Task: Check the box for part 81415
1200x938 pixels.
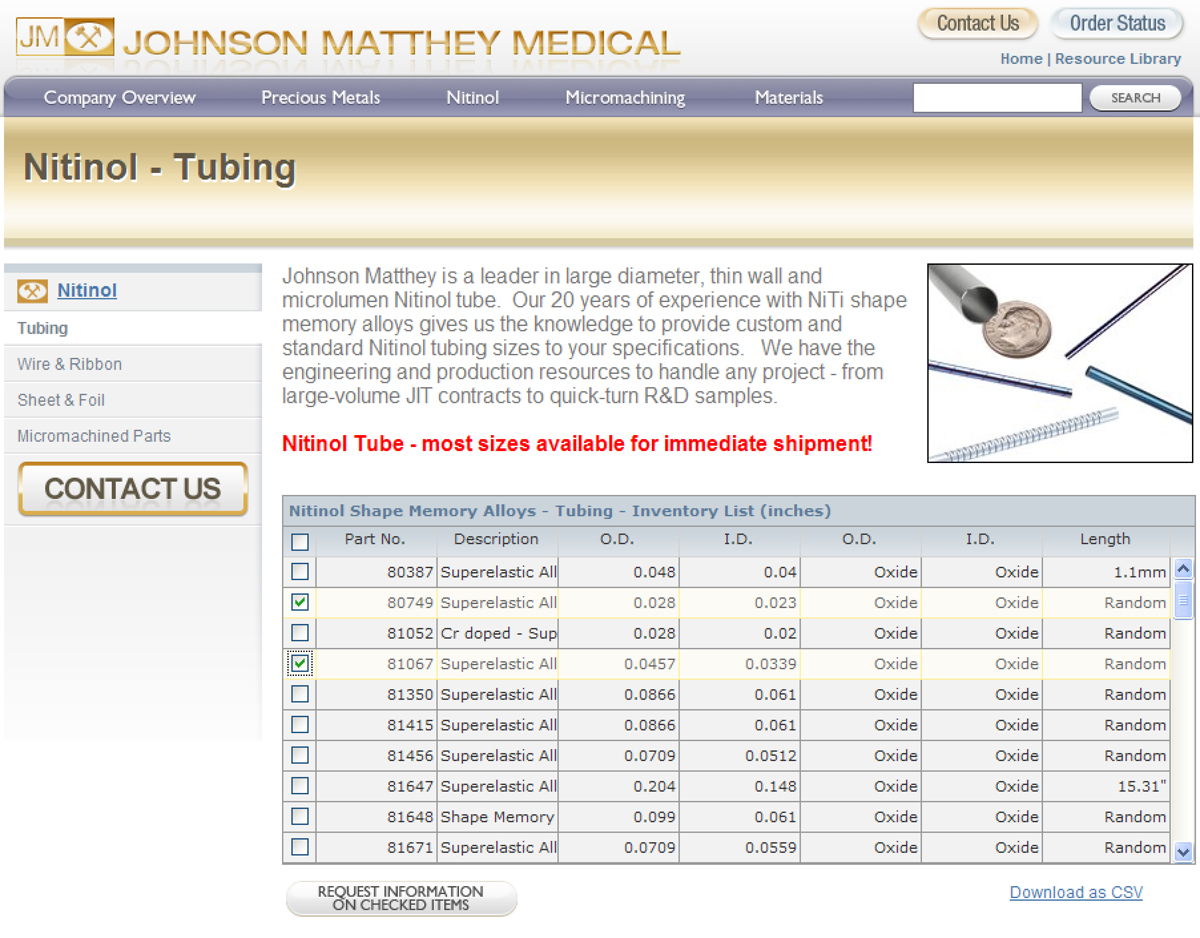Action: [x=300, y=725]
